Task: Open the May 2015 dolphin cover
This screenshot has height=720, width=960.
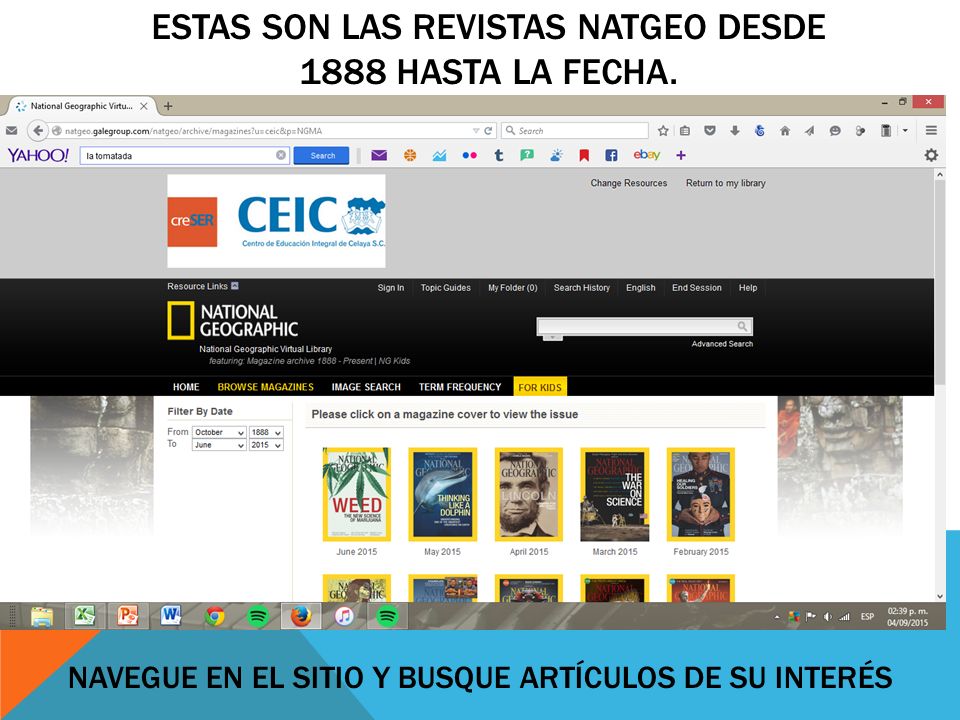Action: 443,495
